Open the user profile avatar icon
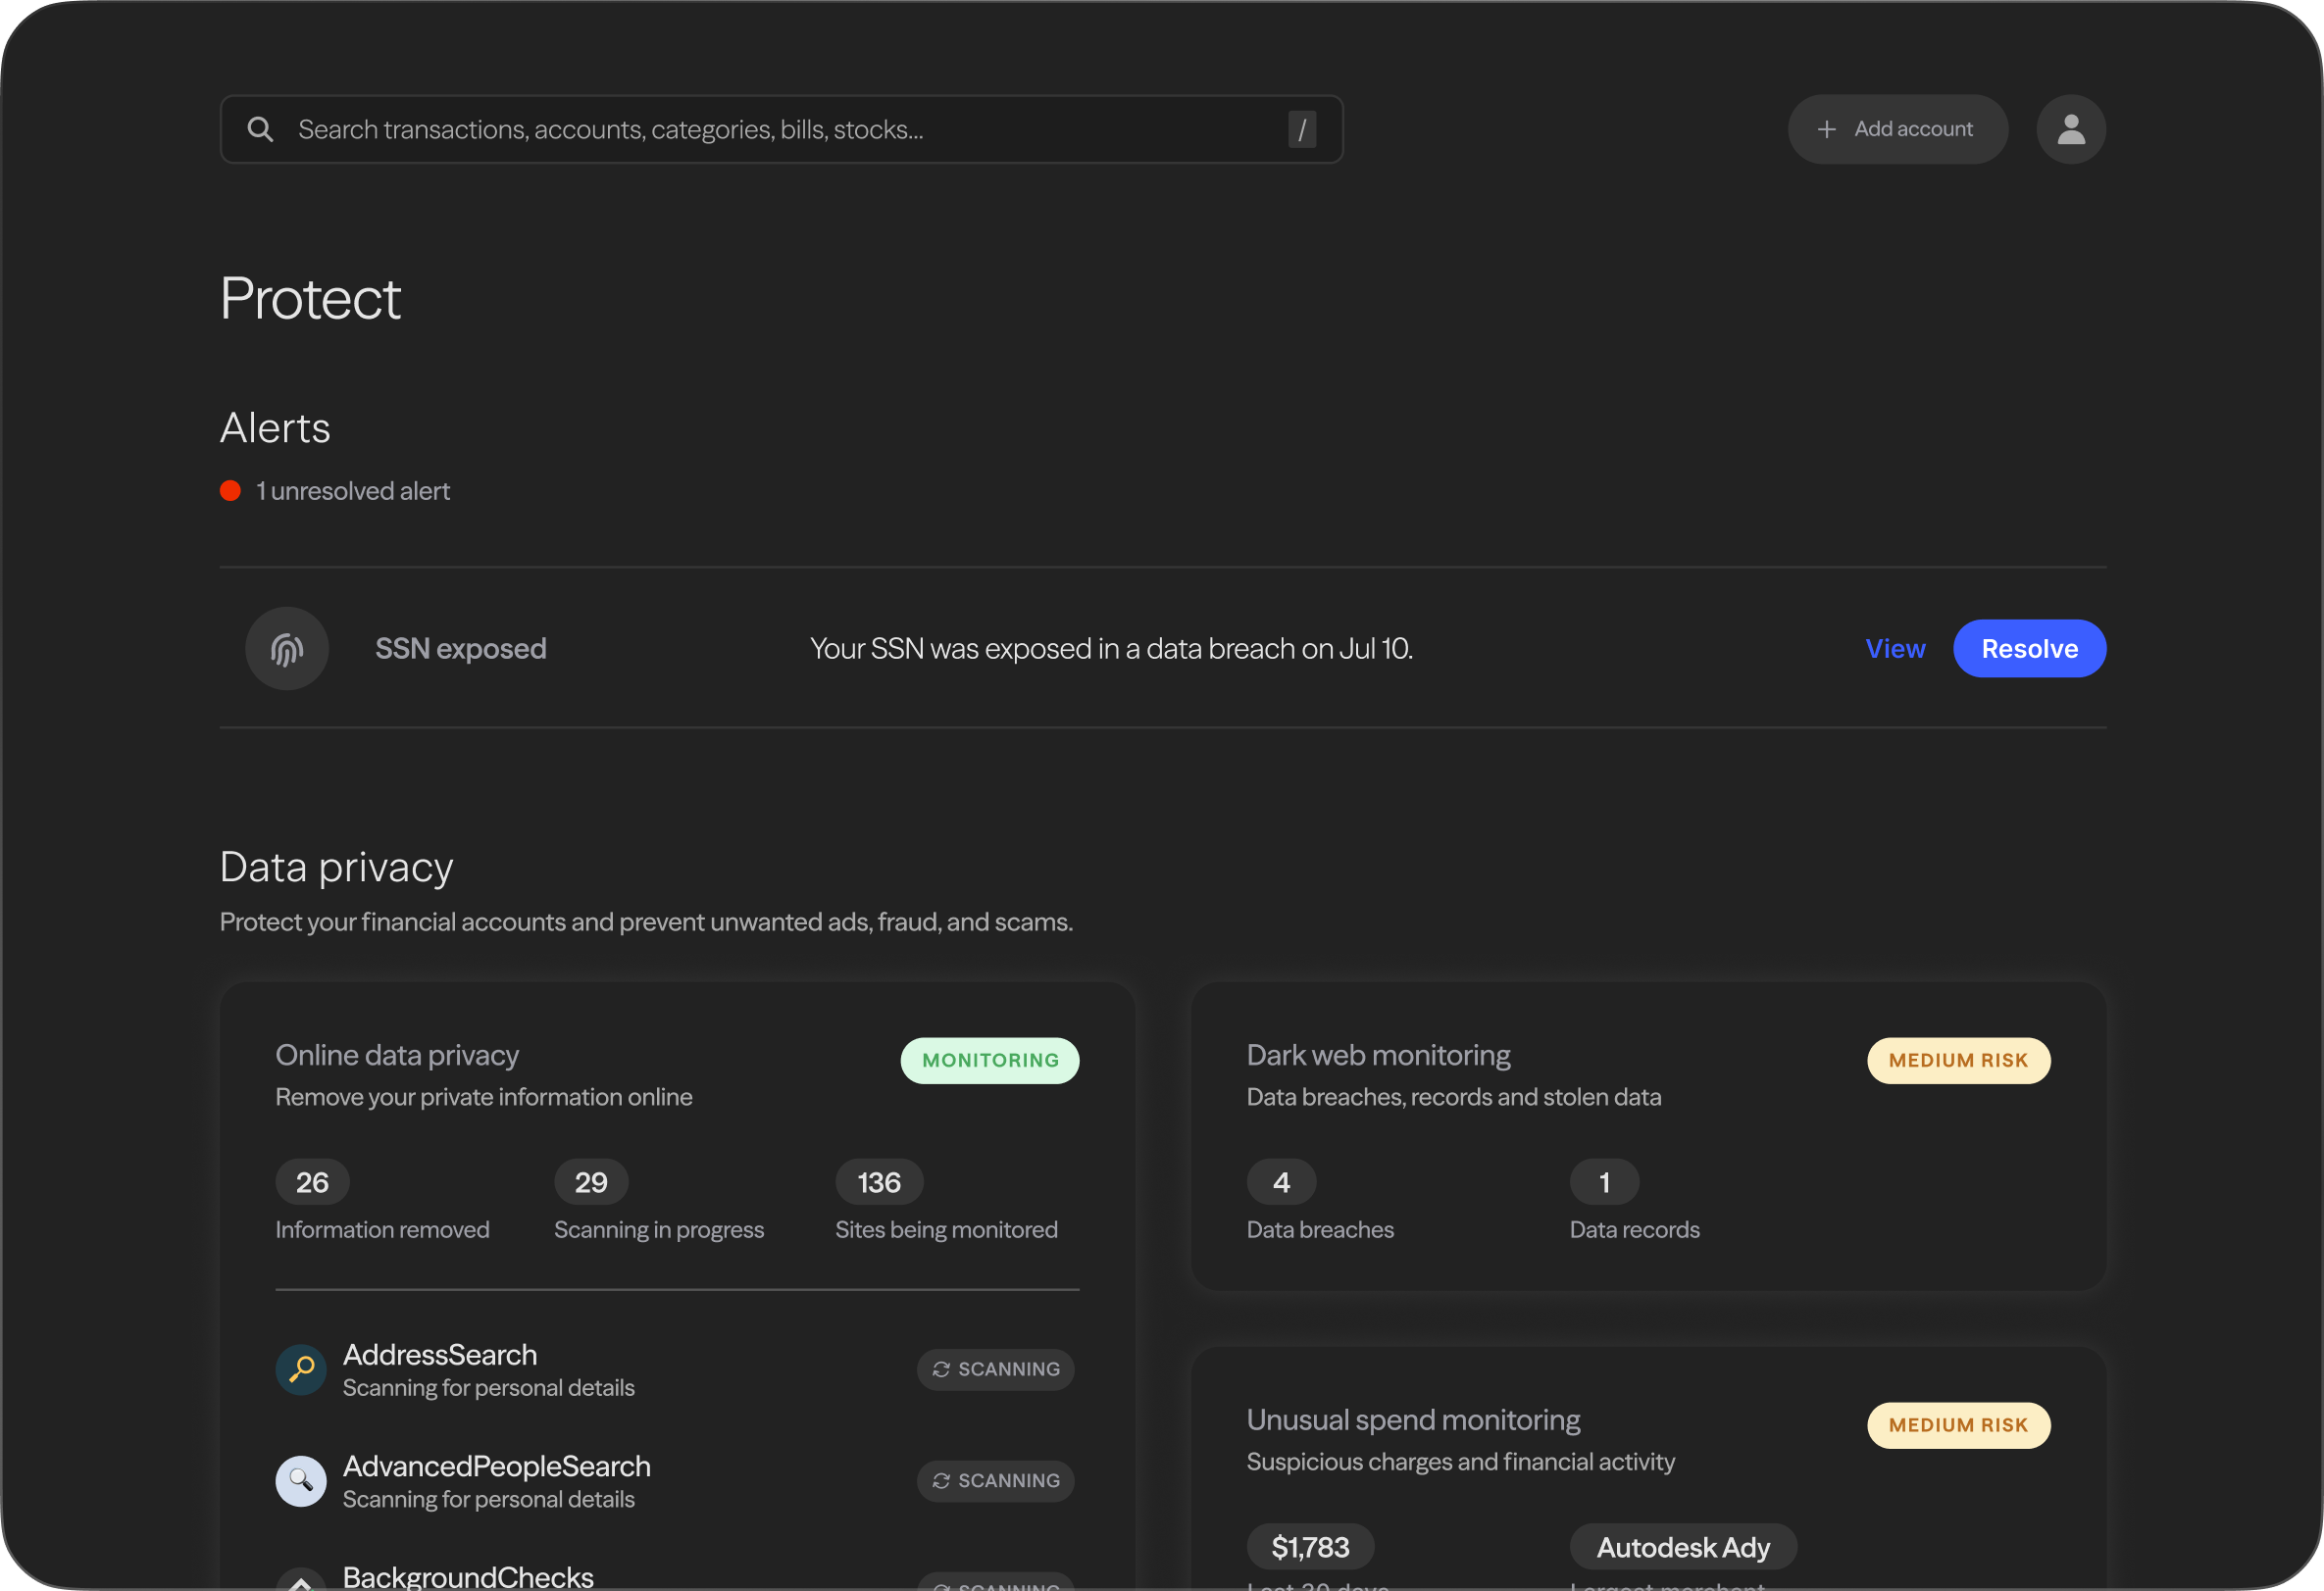 2070,129
